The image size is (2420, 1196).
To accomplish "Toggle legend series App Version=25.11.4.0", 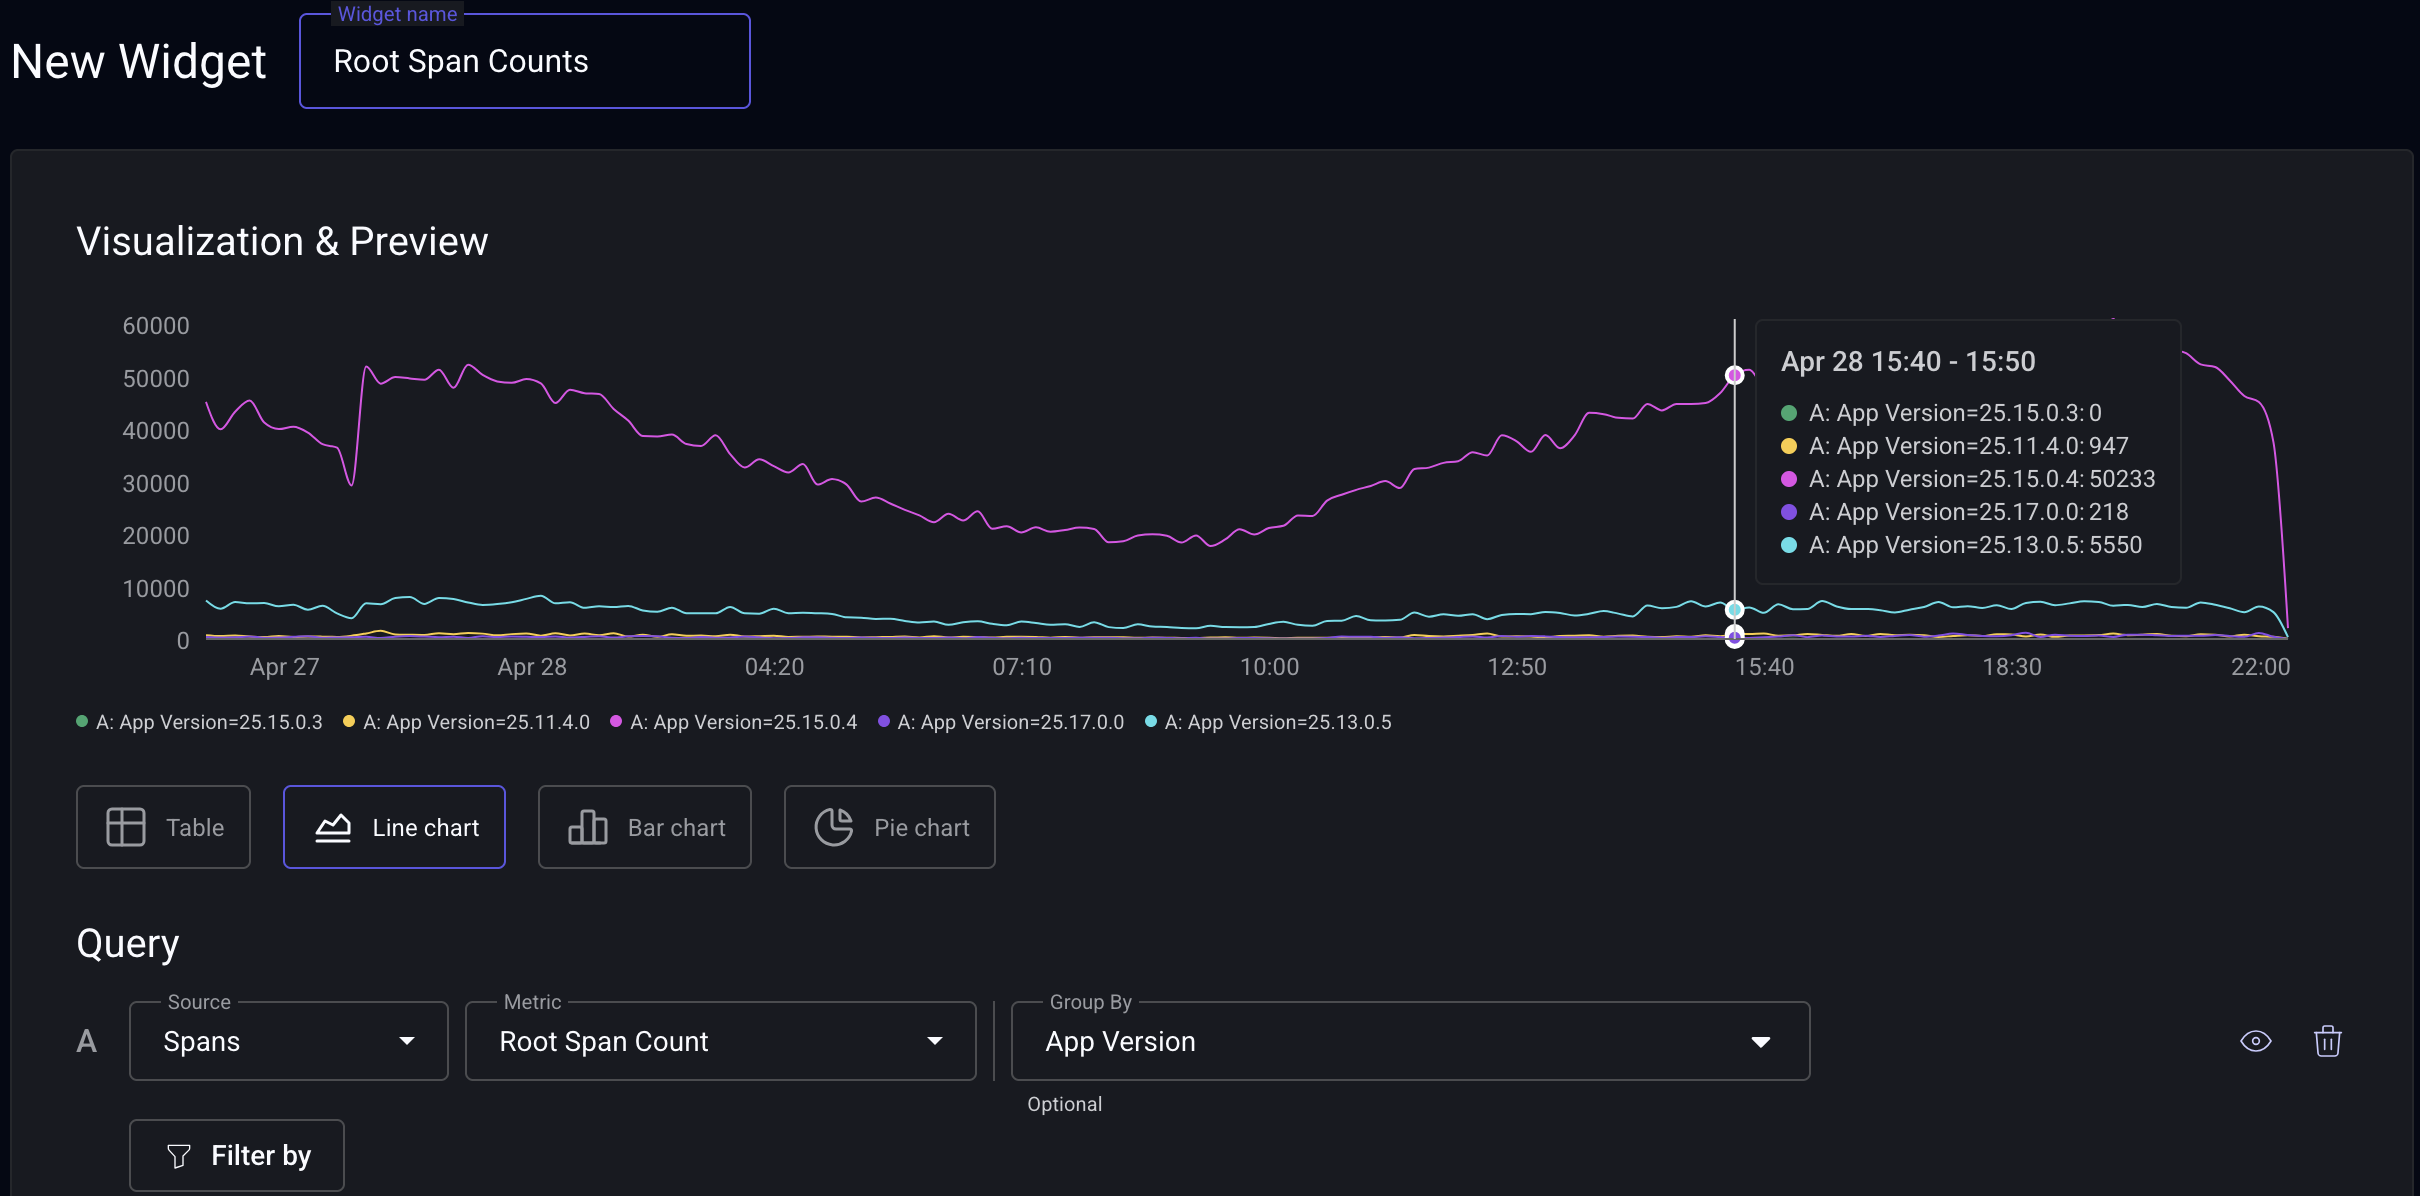I will 466,722.
